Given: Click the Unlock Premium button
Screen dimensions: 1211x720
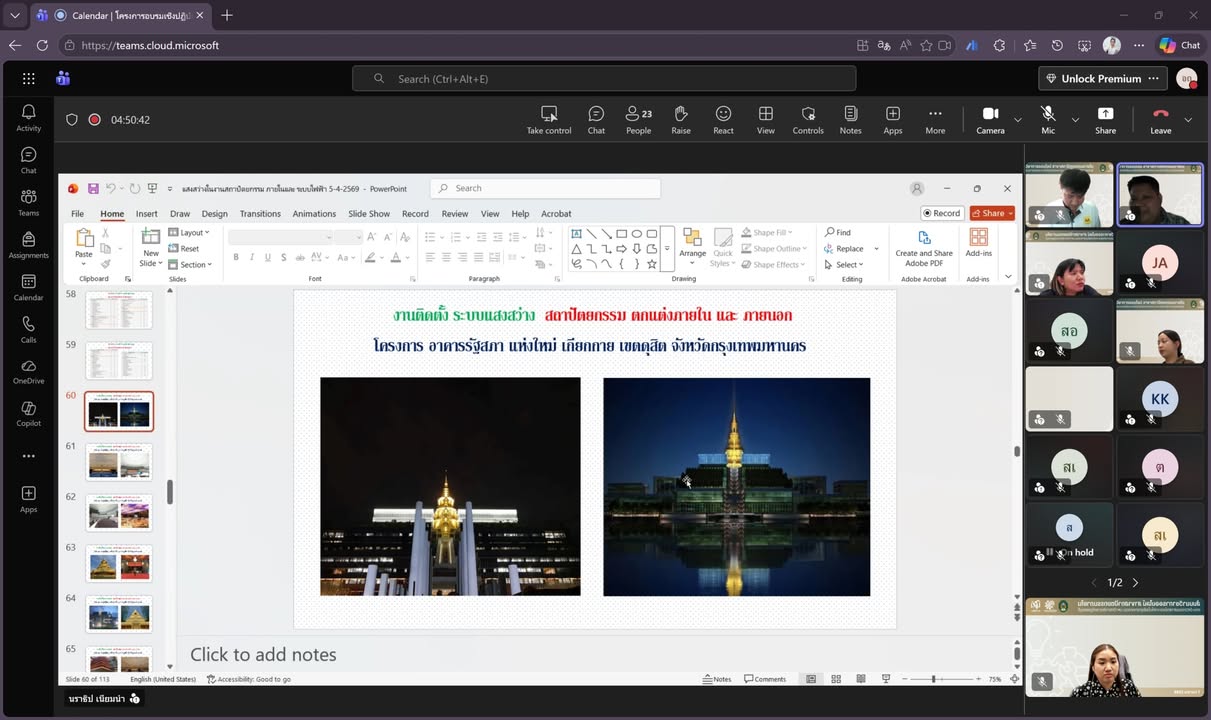Looking at the screenshot, I should pyautogui.click(x=1092, y=79).
